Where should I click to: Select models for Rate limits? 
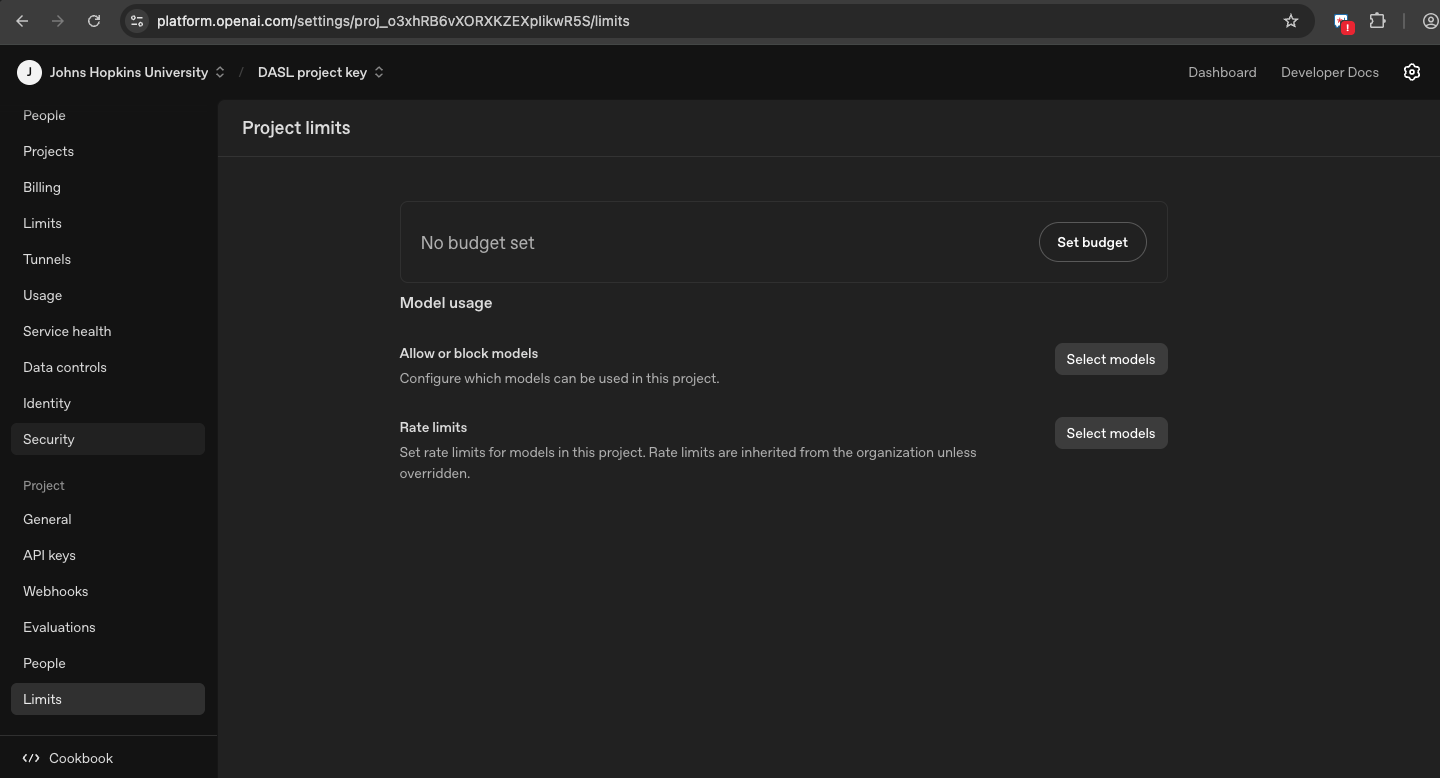click(x=1110, y=433)
